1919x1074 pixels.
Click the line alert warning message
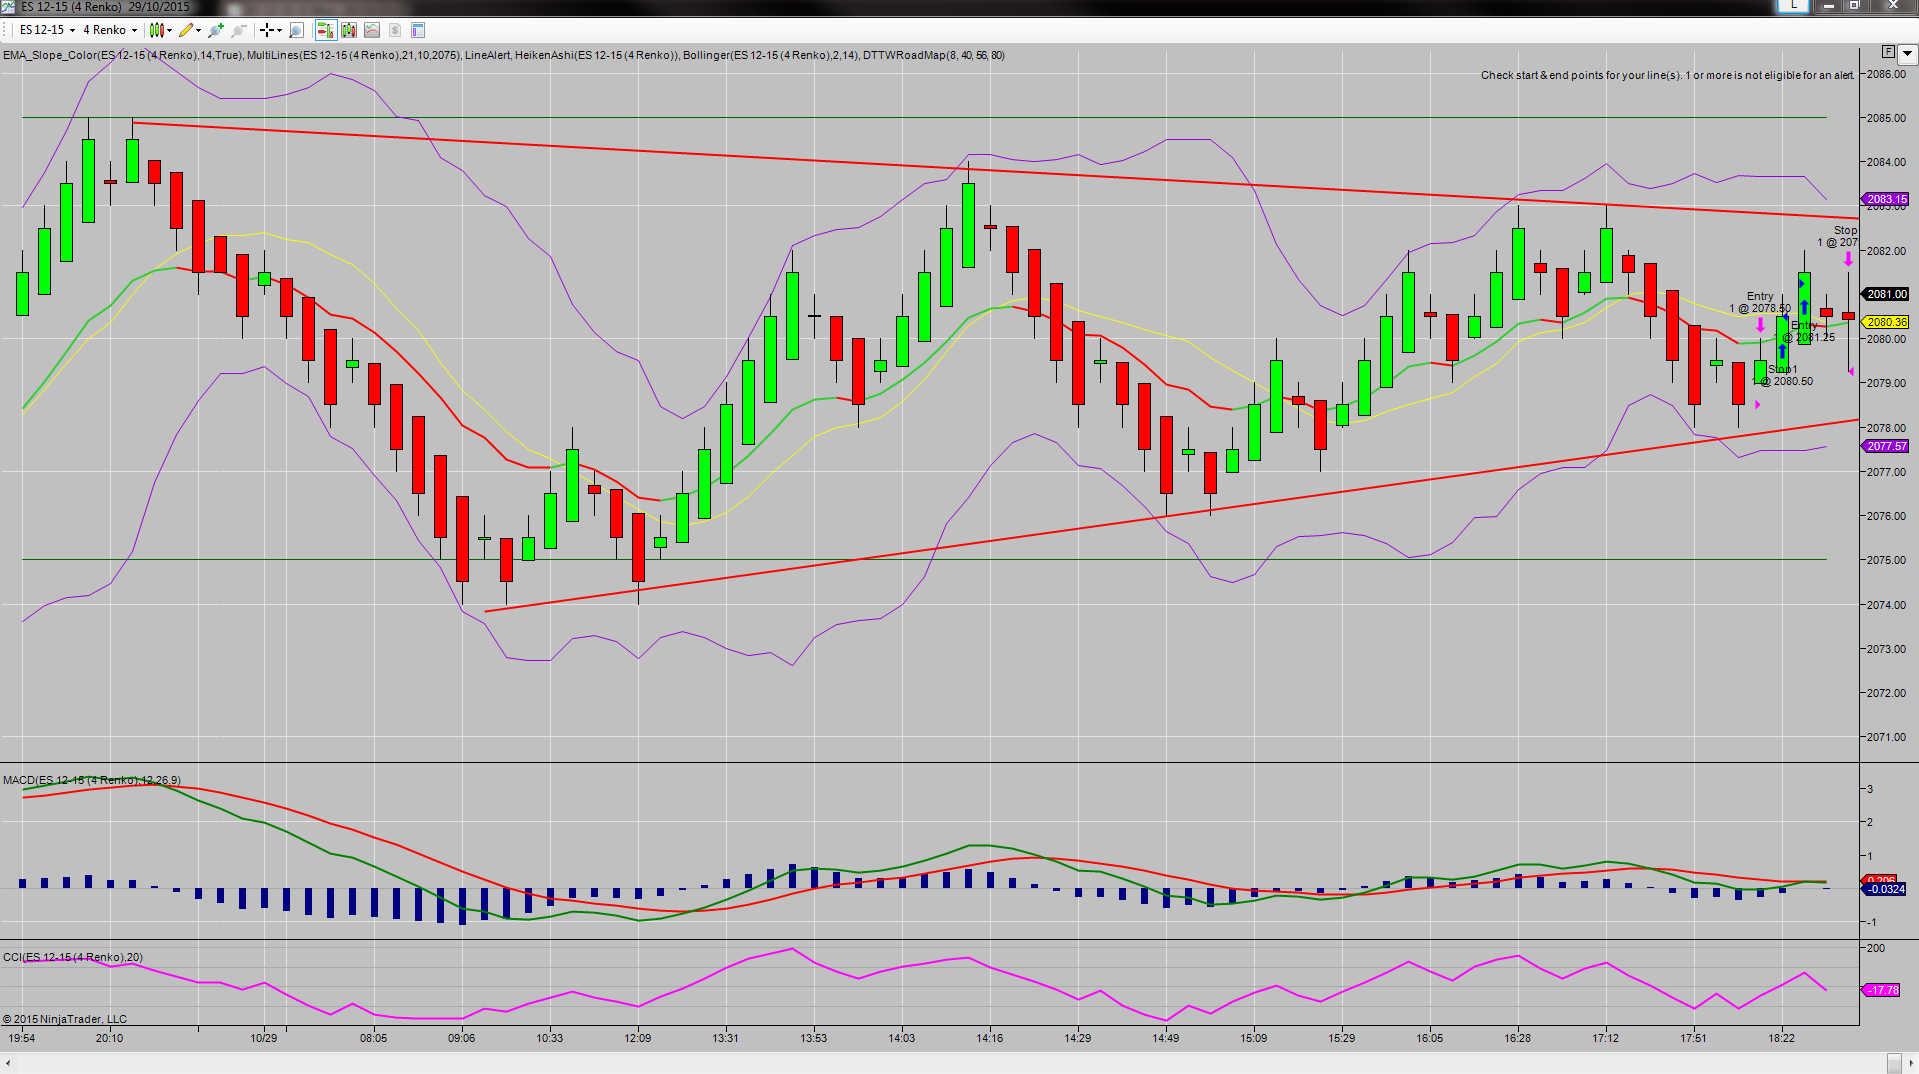(x=1667, y=75)
